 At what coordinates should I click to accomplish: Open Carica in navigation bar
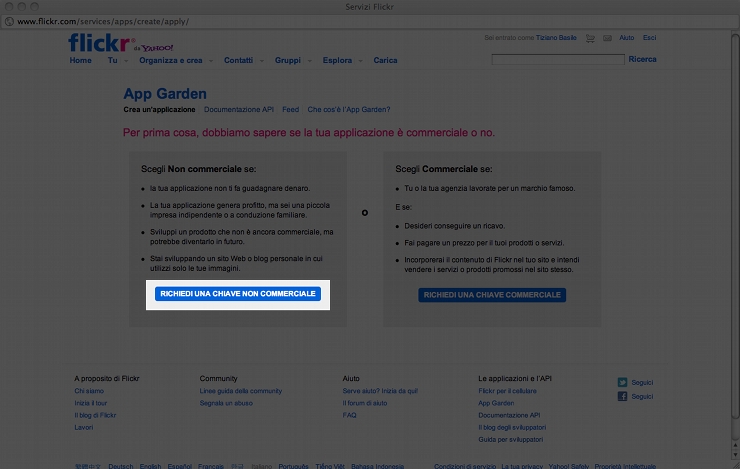tap(386, 60)
